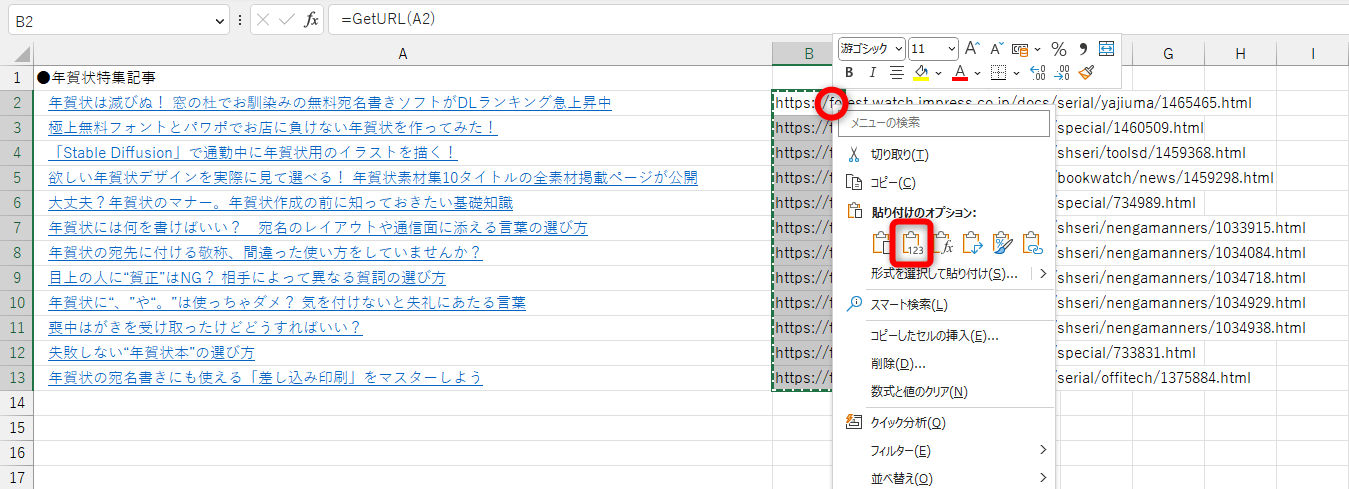Apply comma style format
Screen dimensions: 1349x489
1083,49
